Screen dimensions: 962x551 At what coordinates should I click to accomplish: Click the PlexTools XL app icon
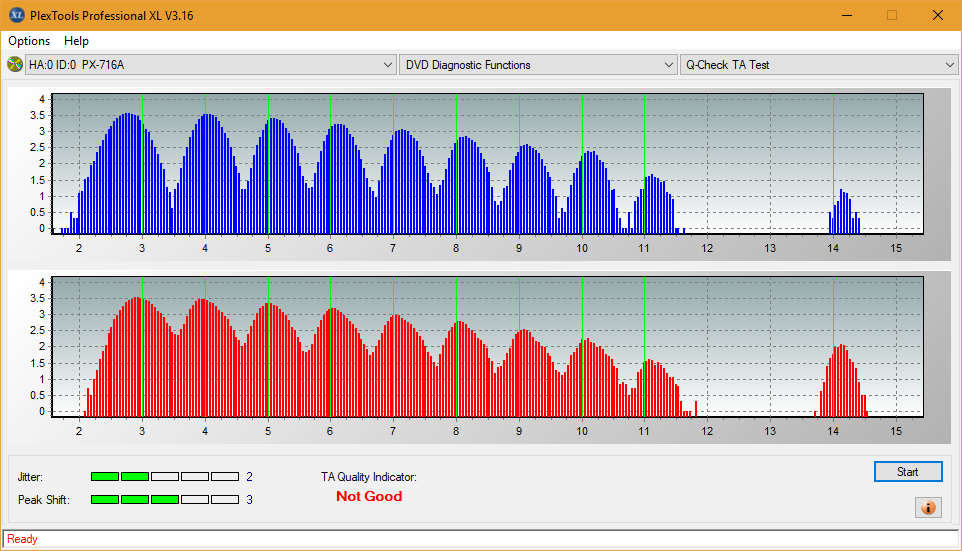pos(17,15)
